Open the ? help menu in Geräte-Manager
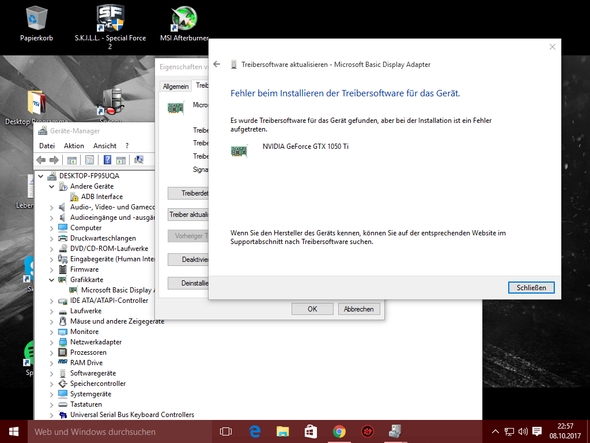The height and width of the screenshot is (443, 590). pos(127,146)
